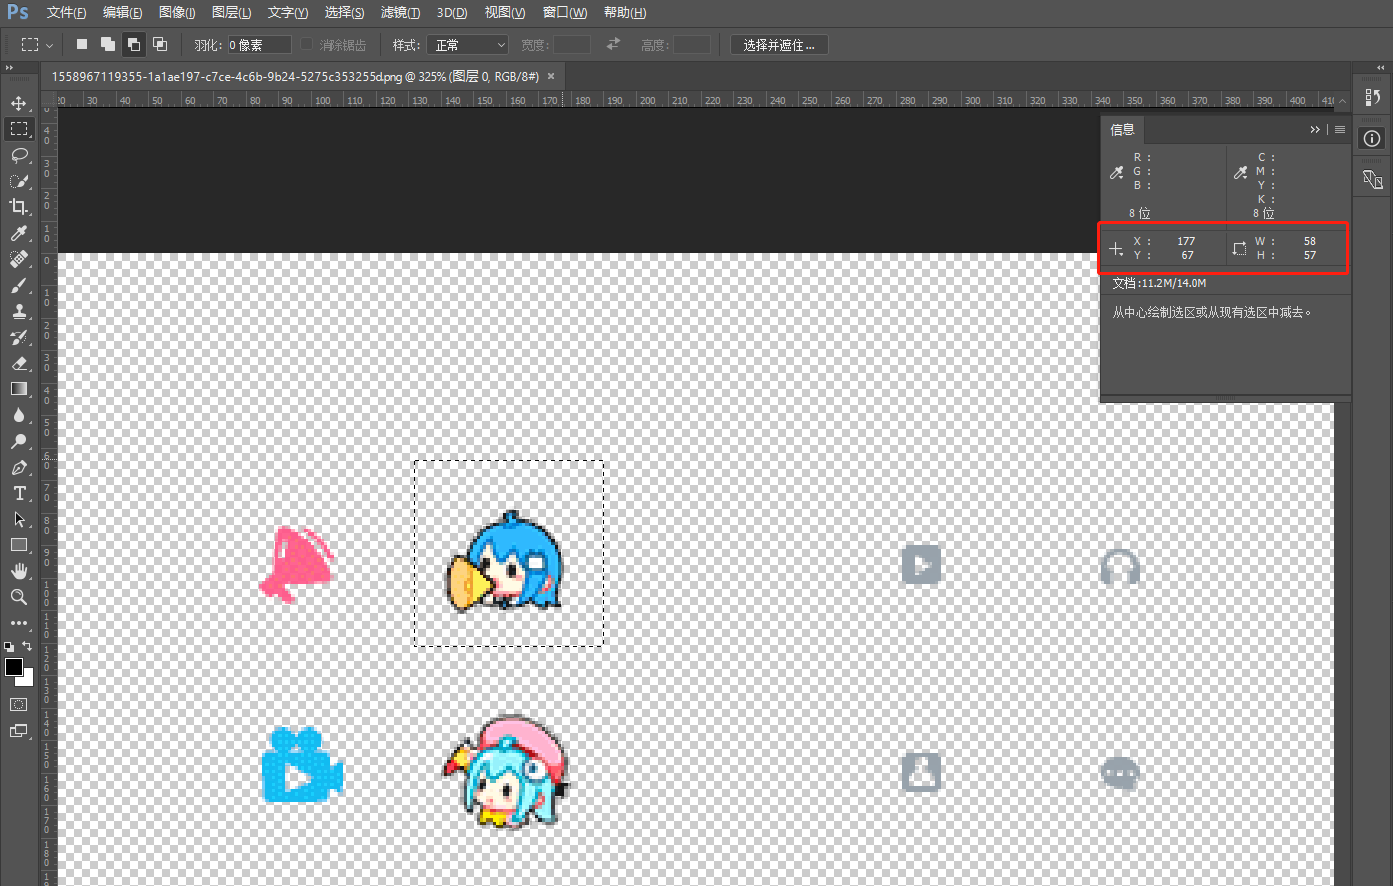Select the Clone Stamp tool
The height and width of the screenshot is (886, 1393).
pos(19,311)
